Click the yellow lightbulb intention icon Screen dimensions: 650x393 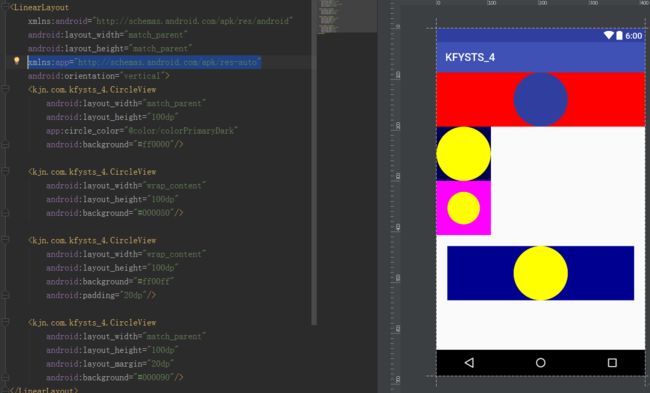17,61
